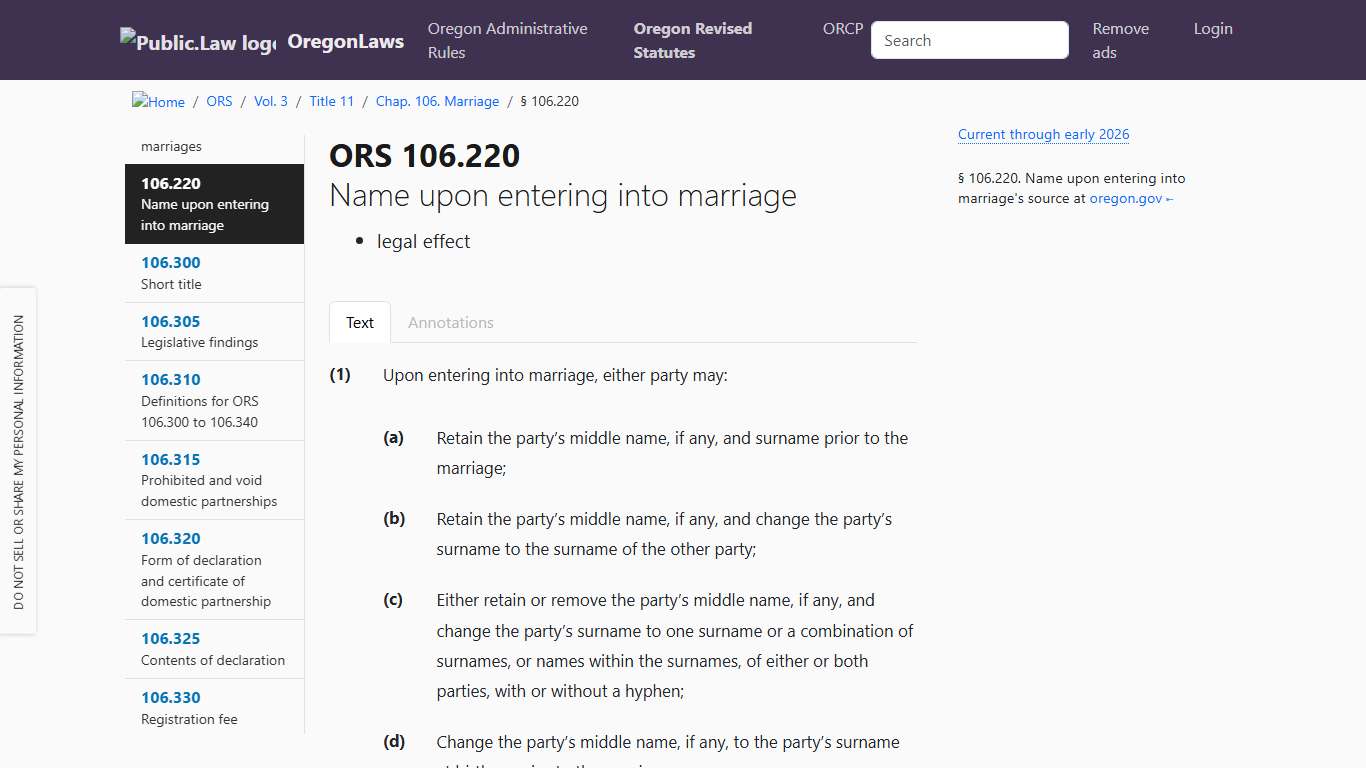This screenshot has width=1366, height=768.
Task: Click the Search input field
Action: (x=968, y=40)
